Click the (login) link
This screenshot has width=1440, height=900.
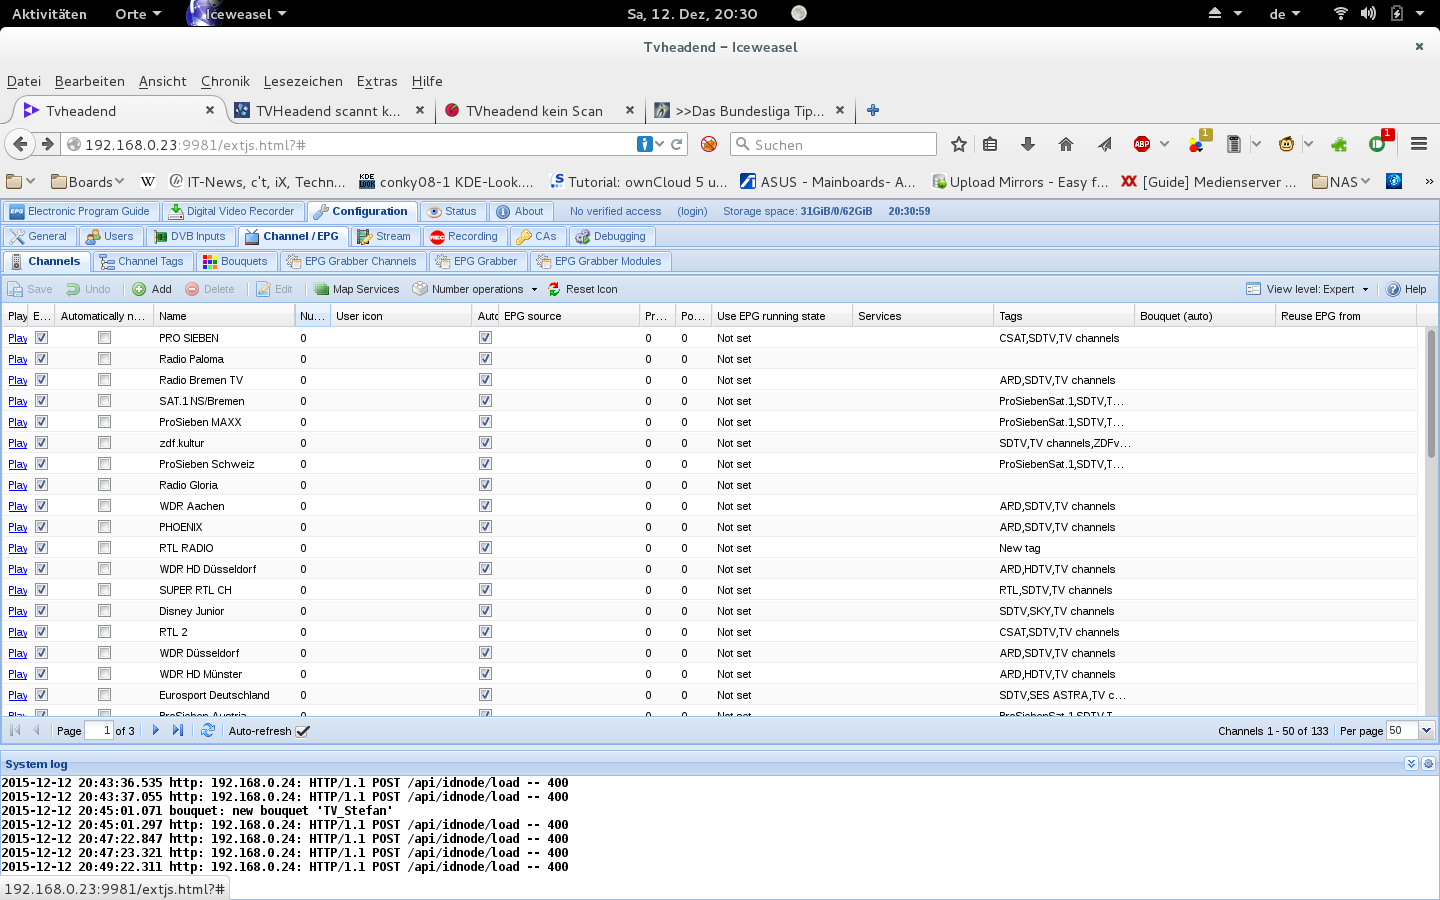tap(692, 211)
